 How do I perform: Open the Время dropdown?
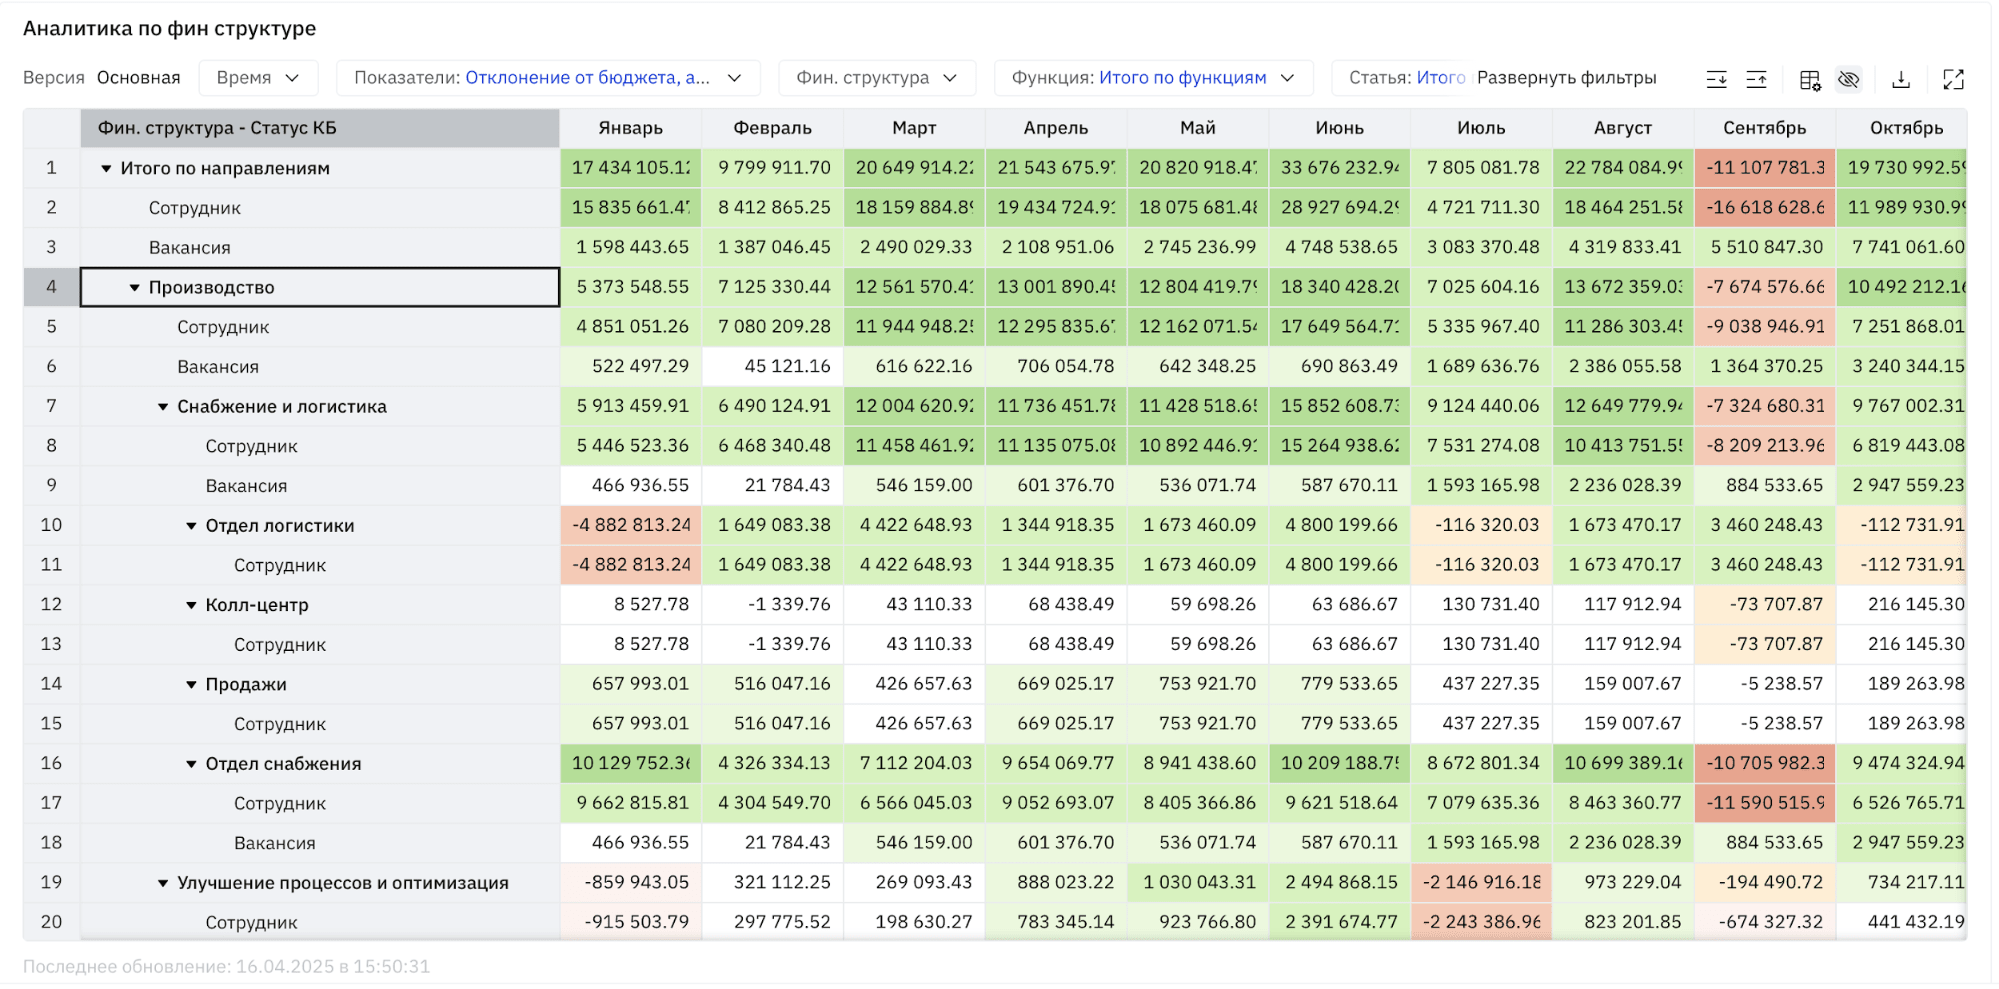(258, 78)
